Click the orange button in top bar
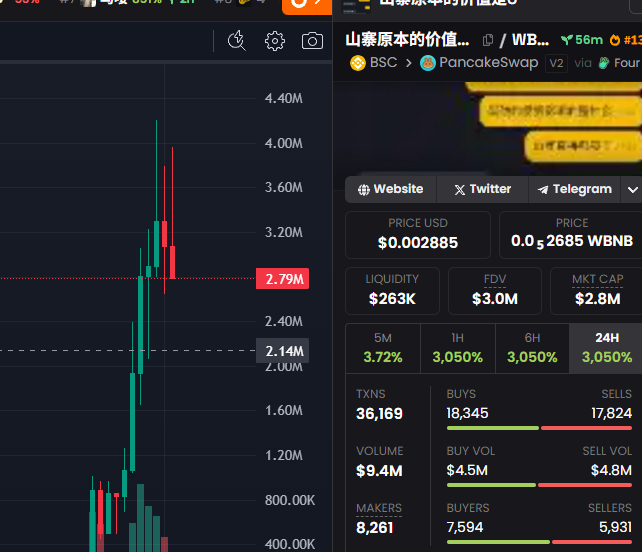Image resolution: width=642 pixels, height=552 pixels. 307,6
